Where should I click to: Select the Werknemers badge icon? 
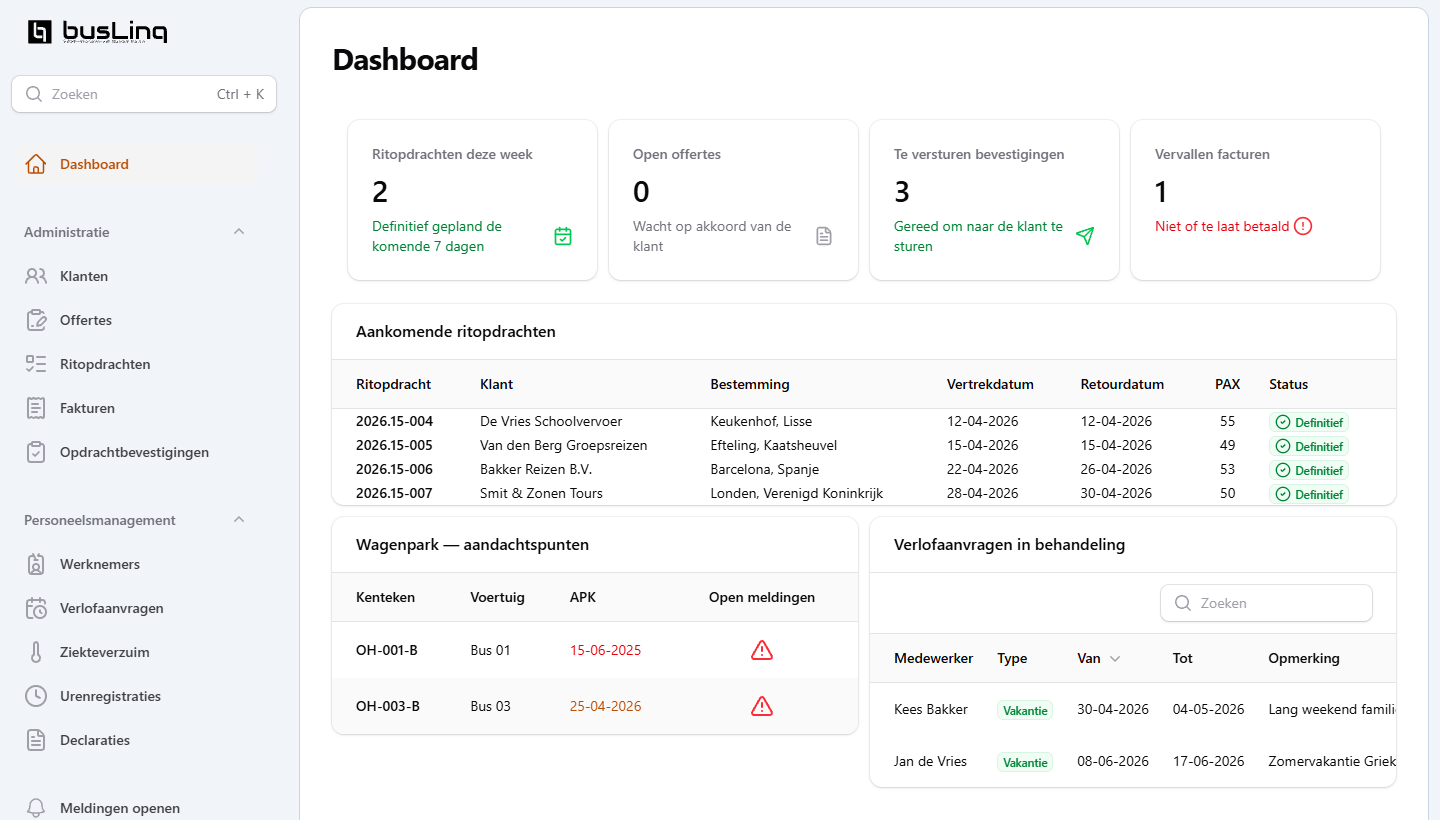(x=35, y=564)
